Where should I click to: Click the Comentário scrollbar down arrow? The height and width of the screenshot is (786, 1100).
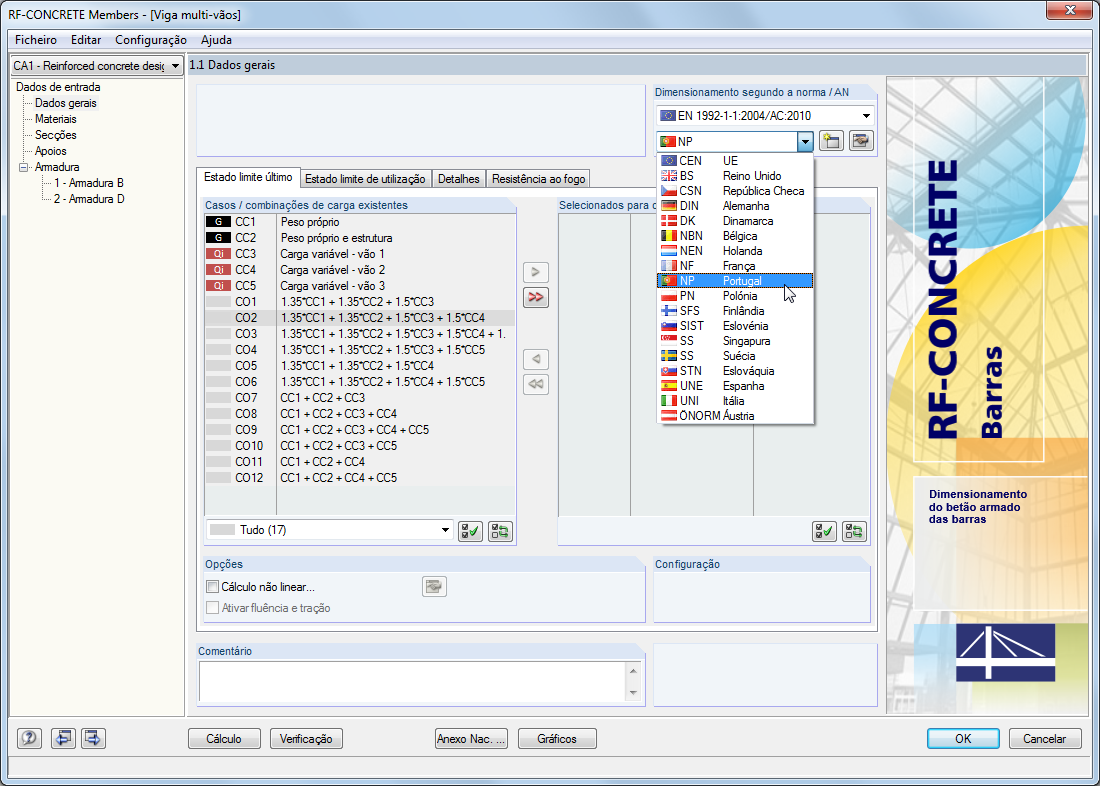point(633,693)
